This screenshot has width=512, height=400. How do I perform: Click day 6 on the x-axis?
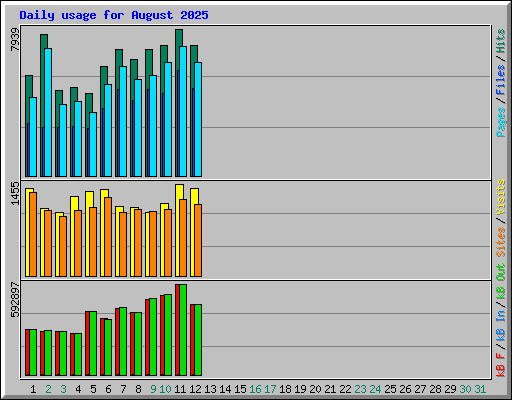108,389
